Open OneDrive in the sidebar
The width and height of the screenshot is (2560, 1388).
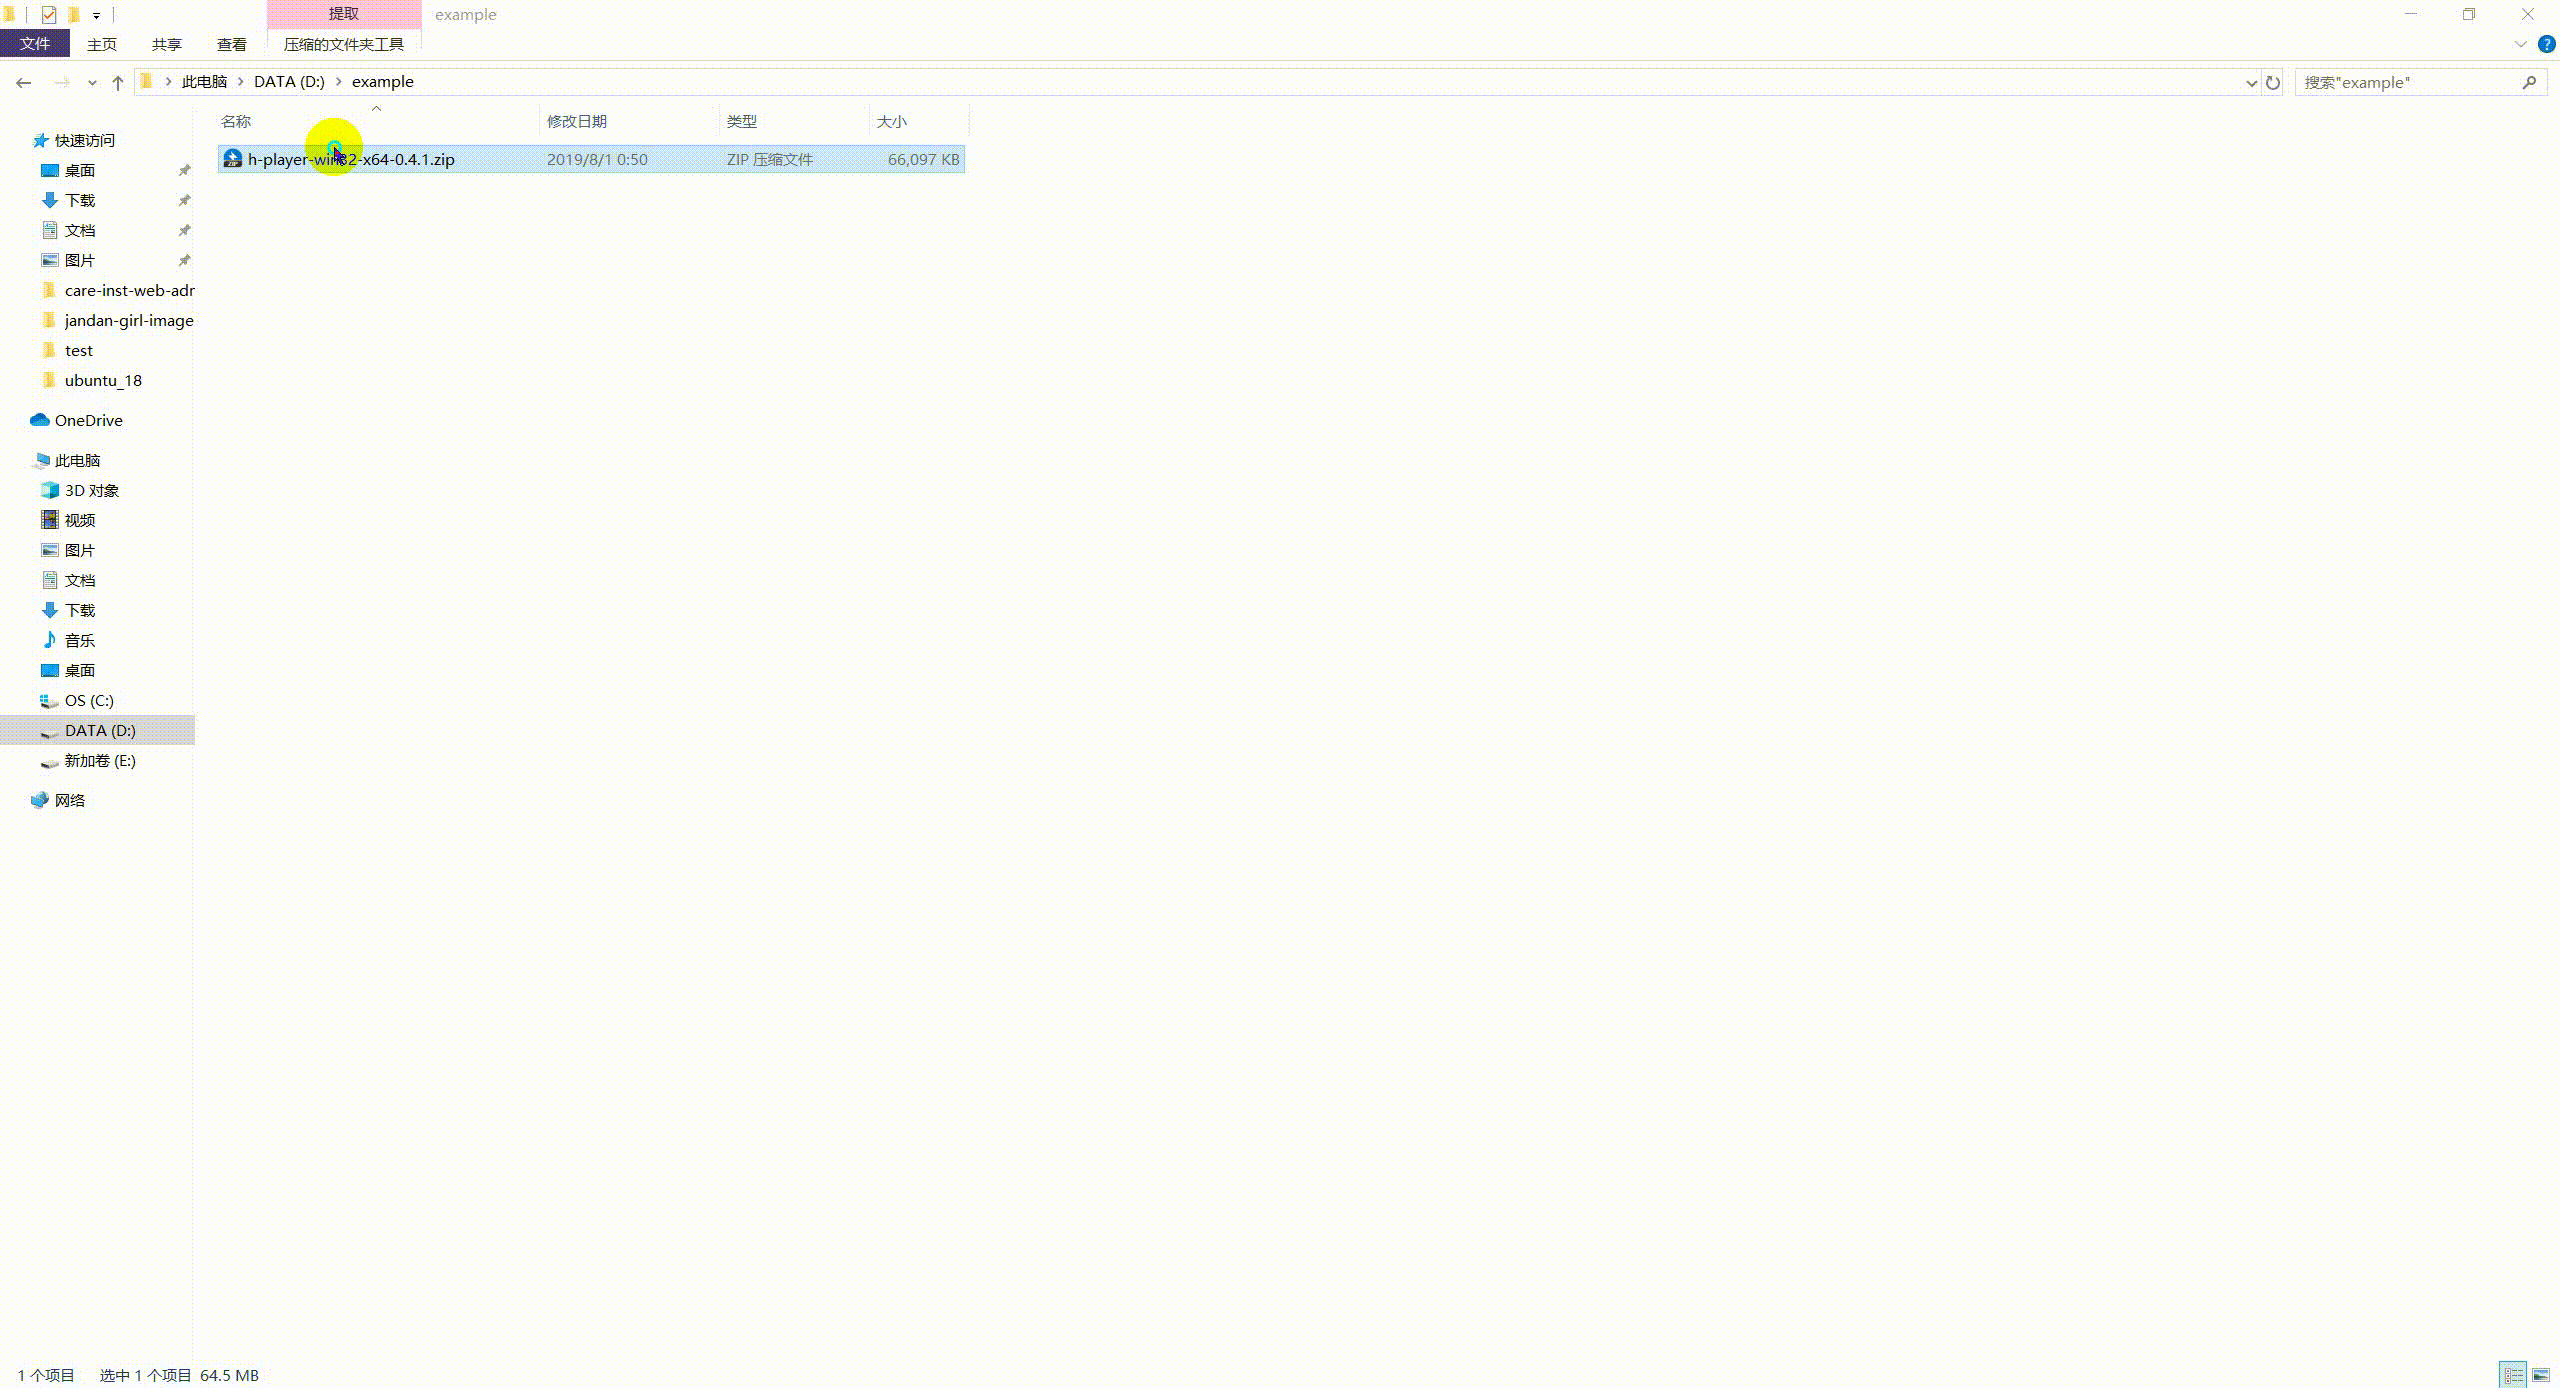coord(88,420)
